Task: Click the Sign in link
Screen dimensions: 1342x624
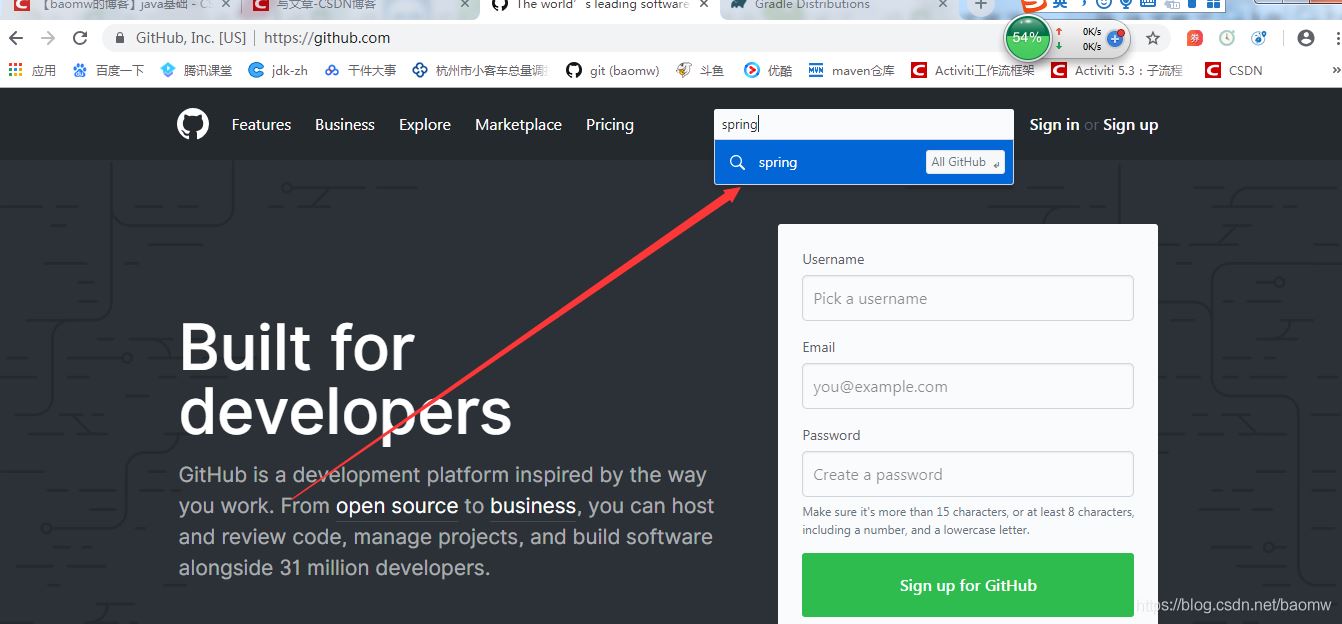Action: tap(1054, 125)
